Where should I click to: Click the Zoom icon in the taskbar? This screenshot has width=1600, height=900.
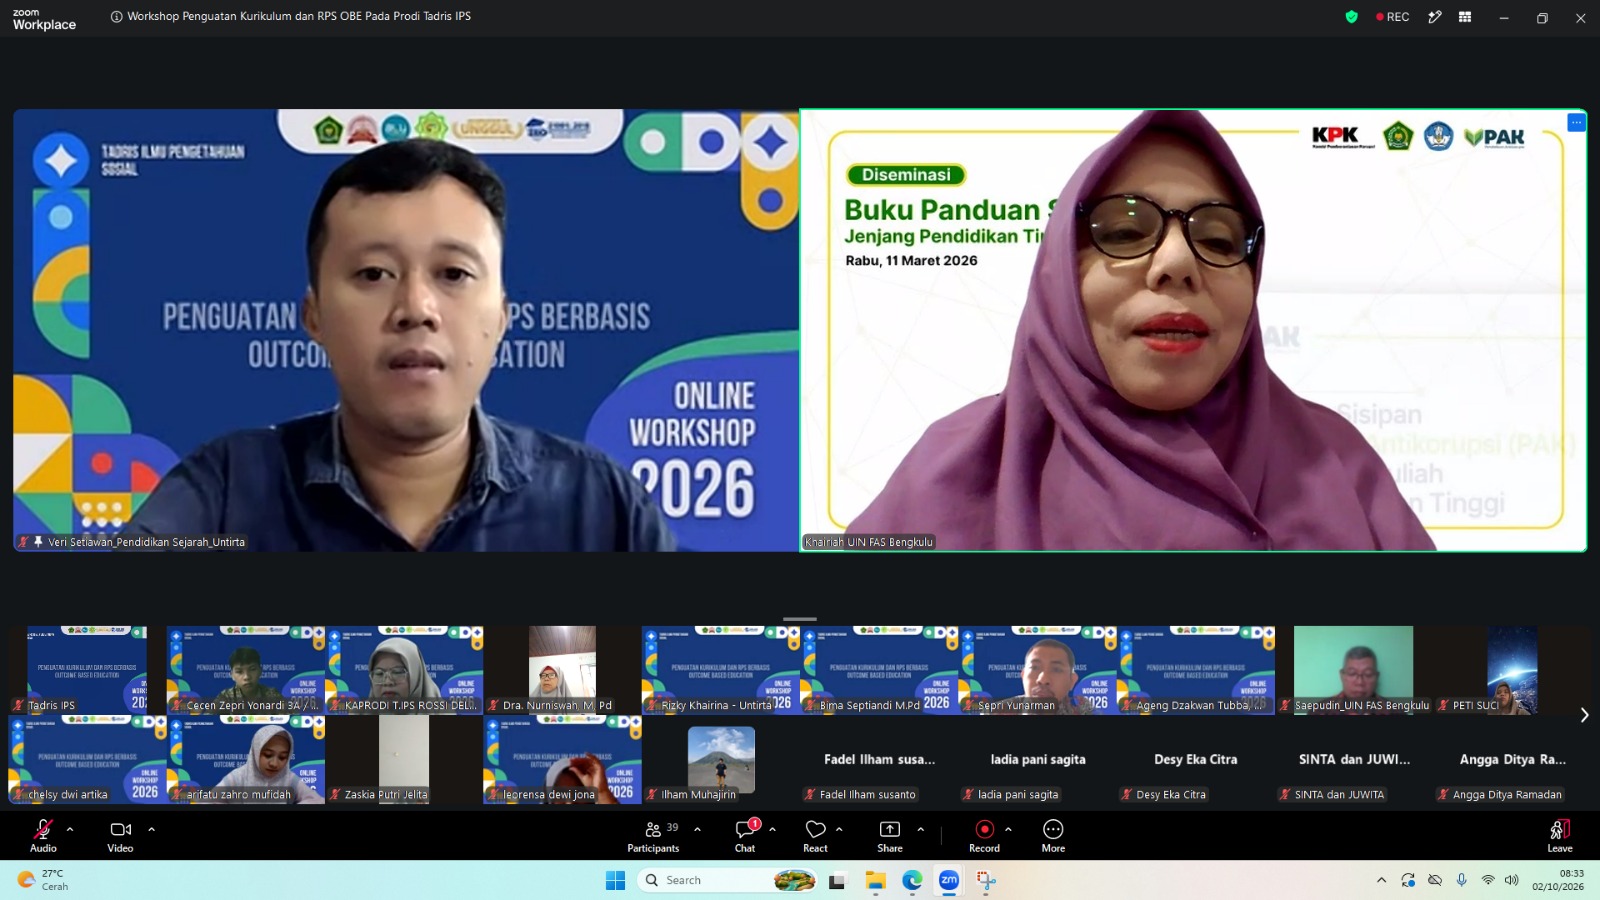949,880
